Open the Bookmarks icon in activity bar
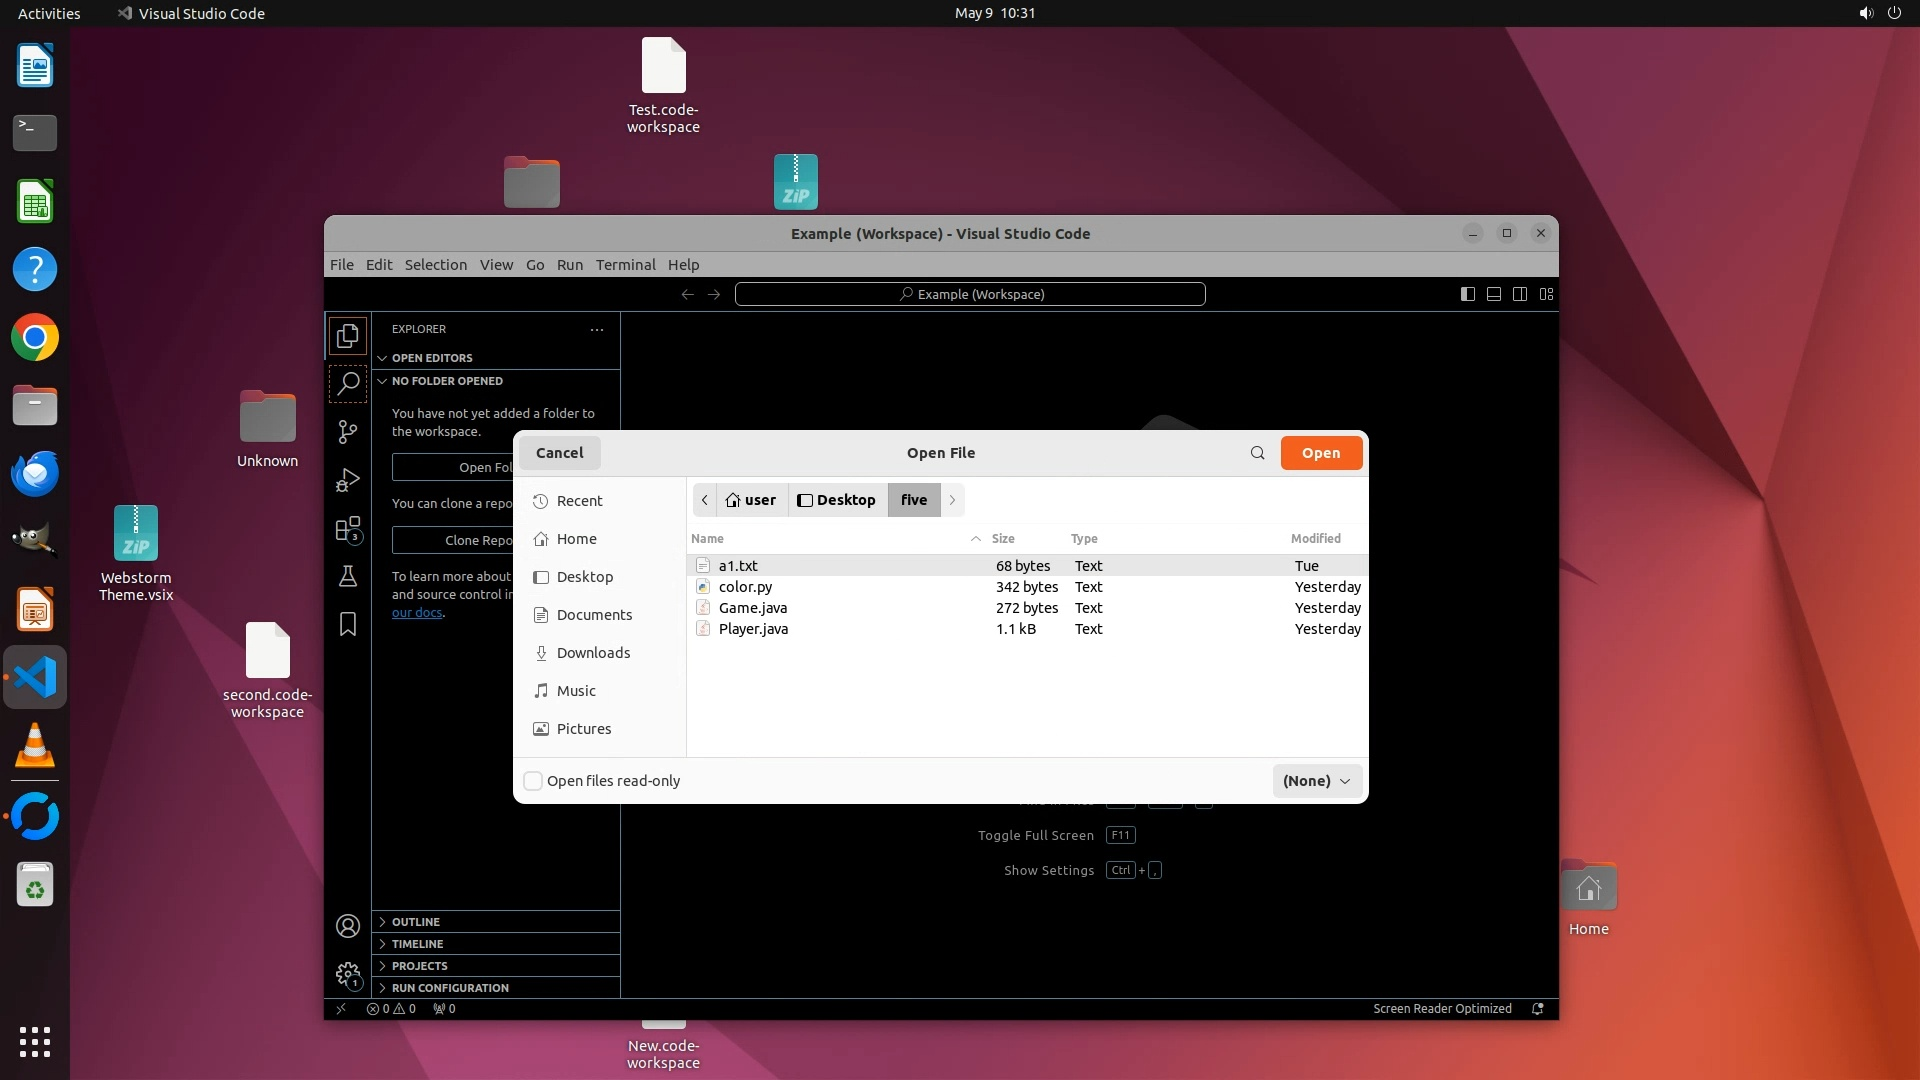This screenshot has height=1080, width=1920. (348, 625)
